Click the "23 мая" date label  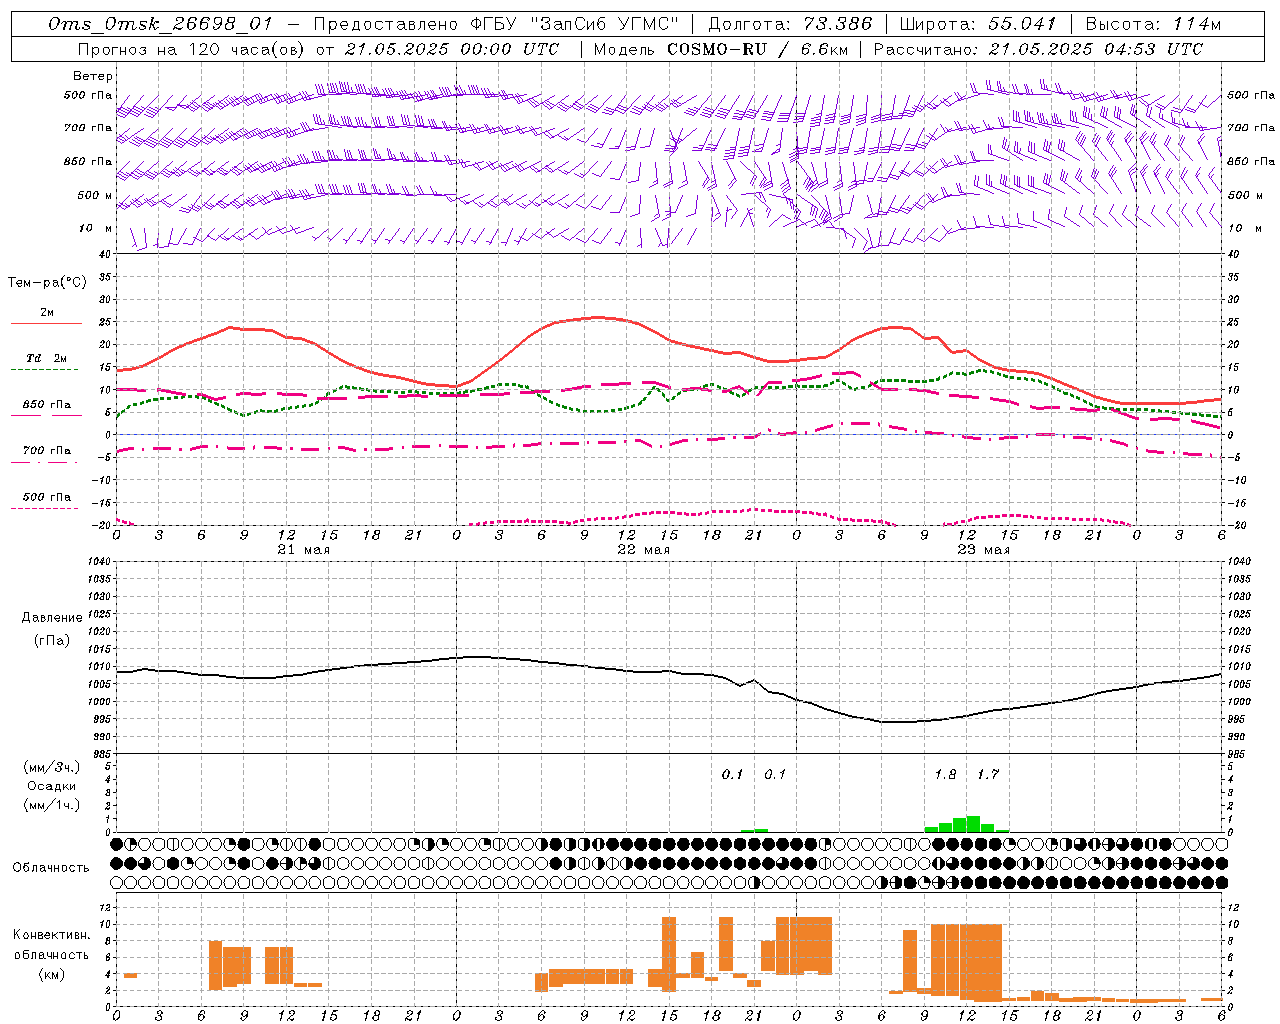tap(983, 550)
